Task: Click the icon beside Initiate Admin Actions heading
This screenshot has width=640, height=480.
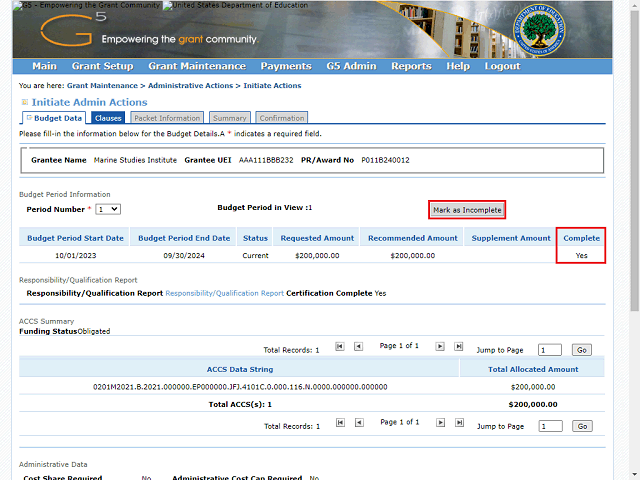Action: coord(24,102)
